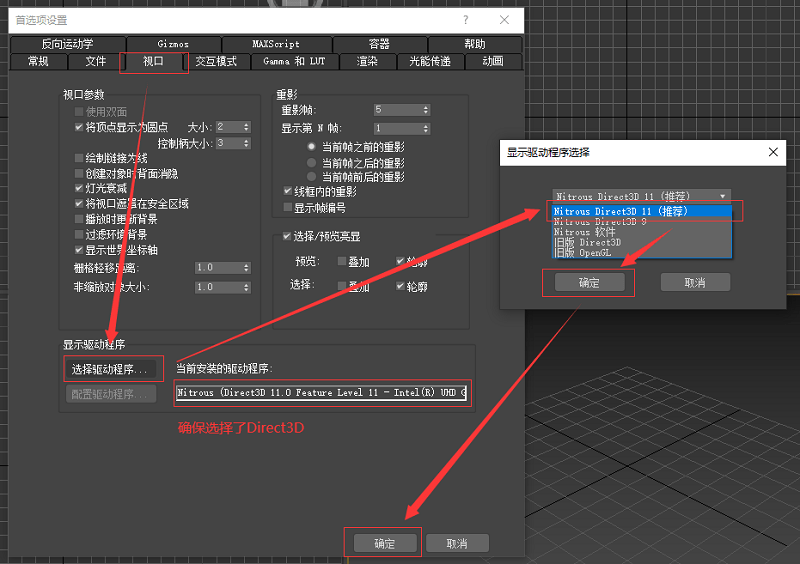
Task: Click the 重影帧 spinner arrows
Action: click(426, 110)
